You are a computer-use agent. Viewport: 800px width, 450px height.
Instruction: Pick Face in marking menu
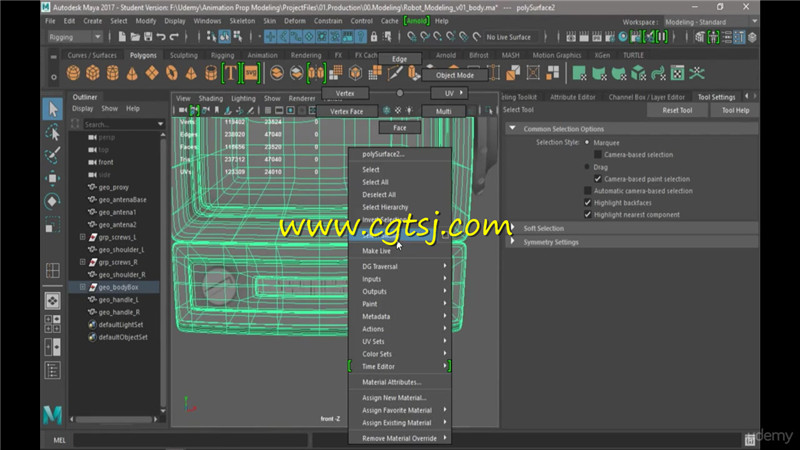coord(399,128)
